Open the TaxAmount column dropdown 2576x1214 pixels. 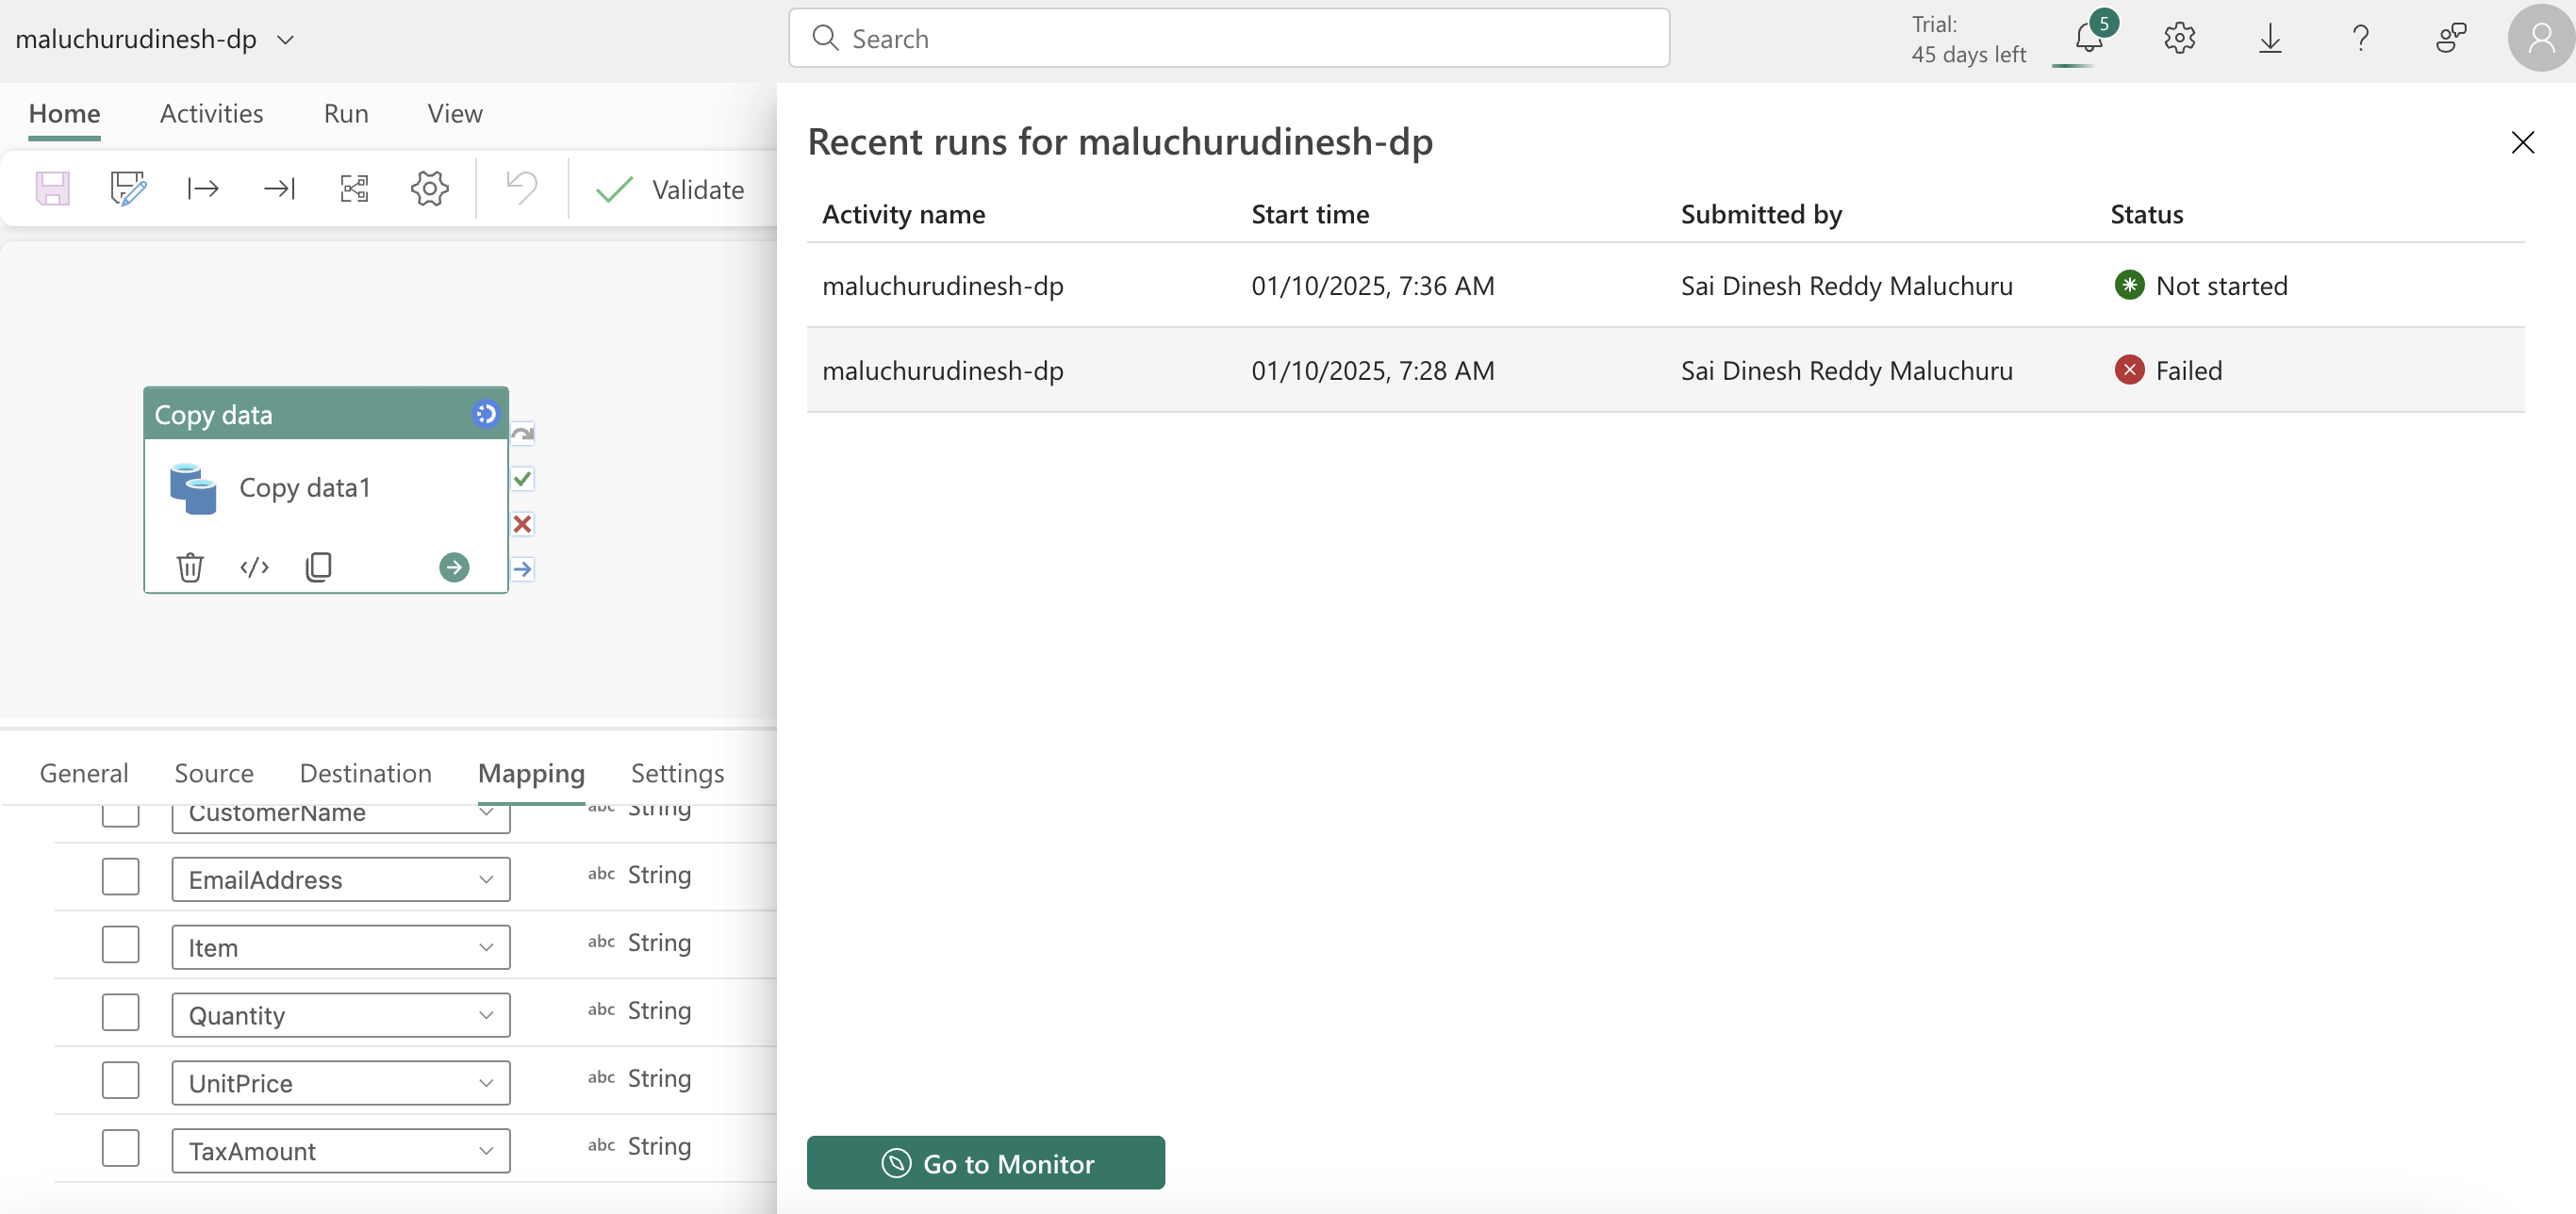pos(341,1151)
